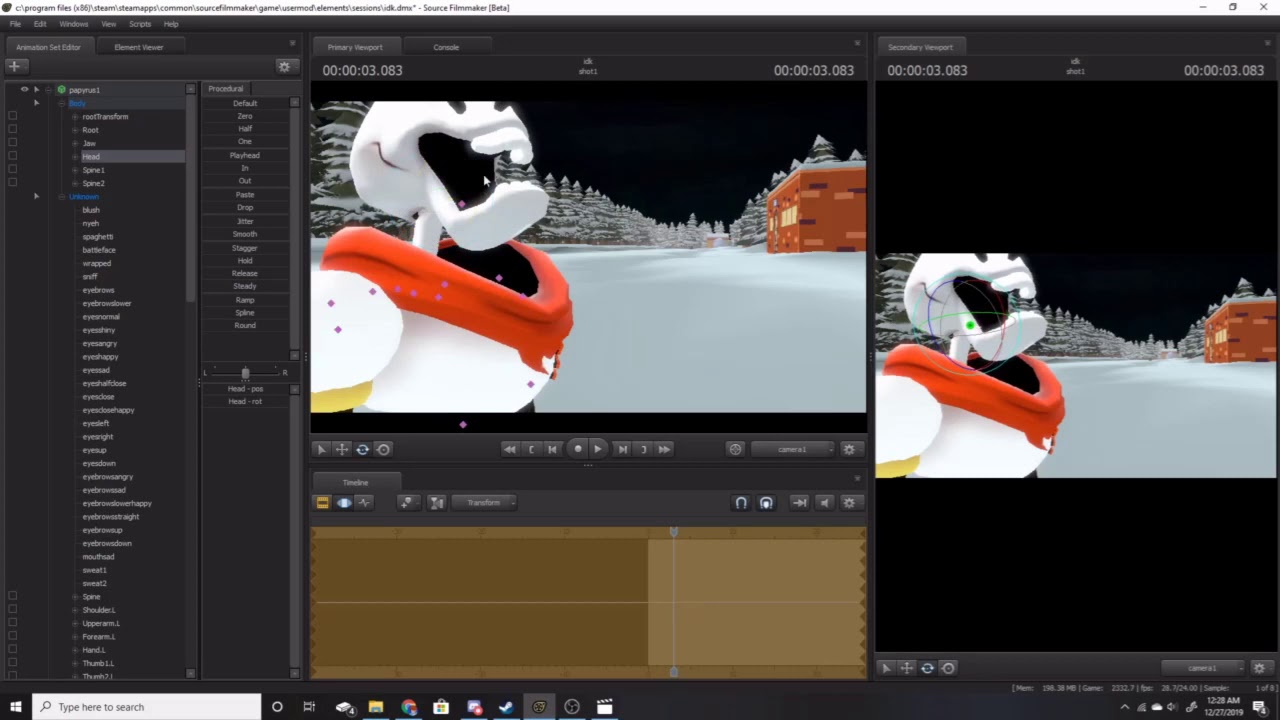Screen dimensions: 1280x720
Task: Adjust the left-right balance slider
Action: pyautogui.click(x=245, y=373)
